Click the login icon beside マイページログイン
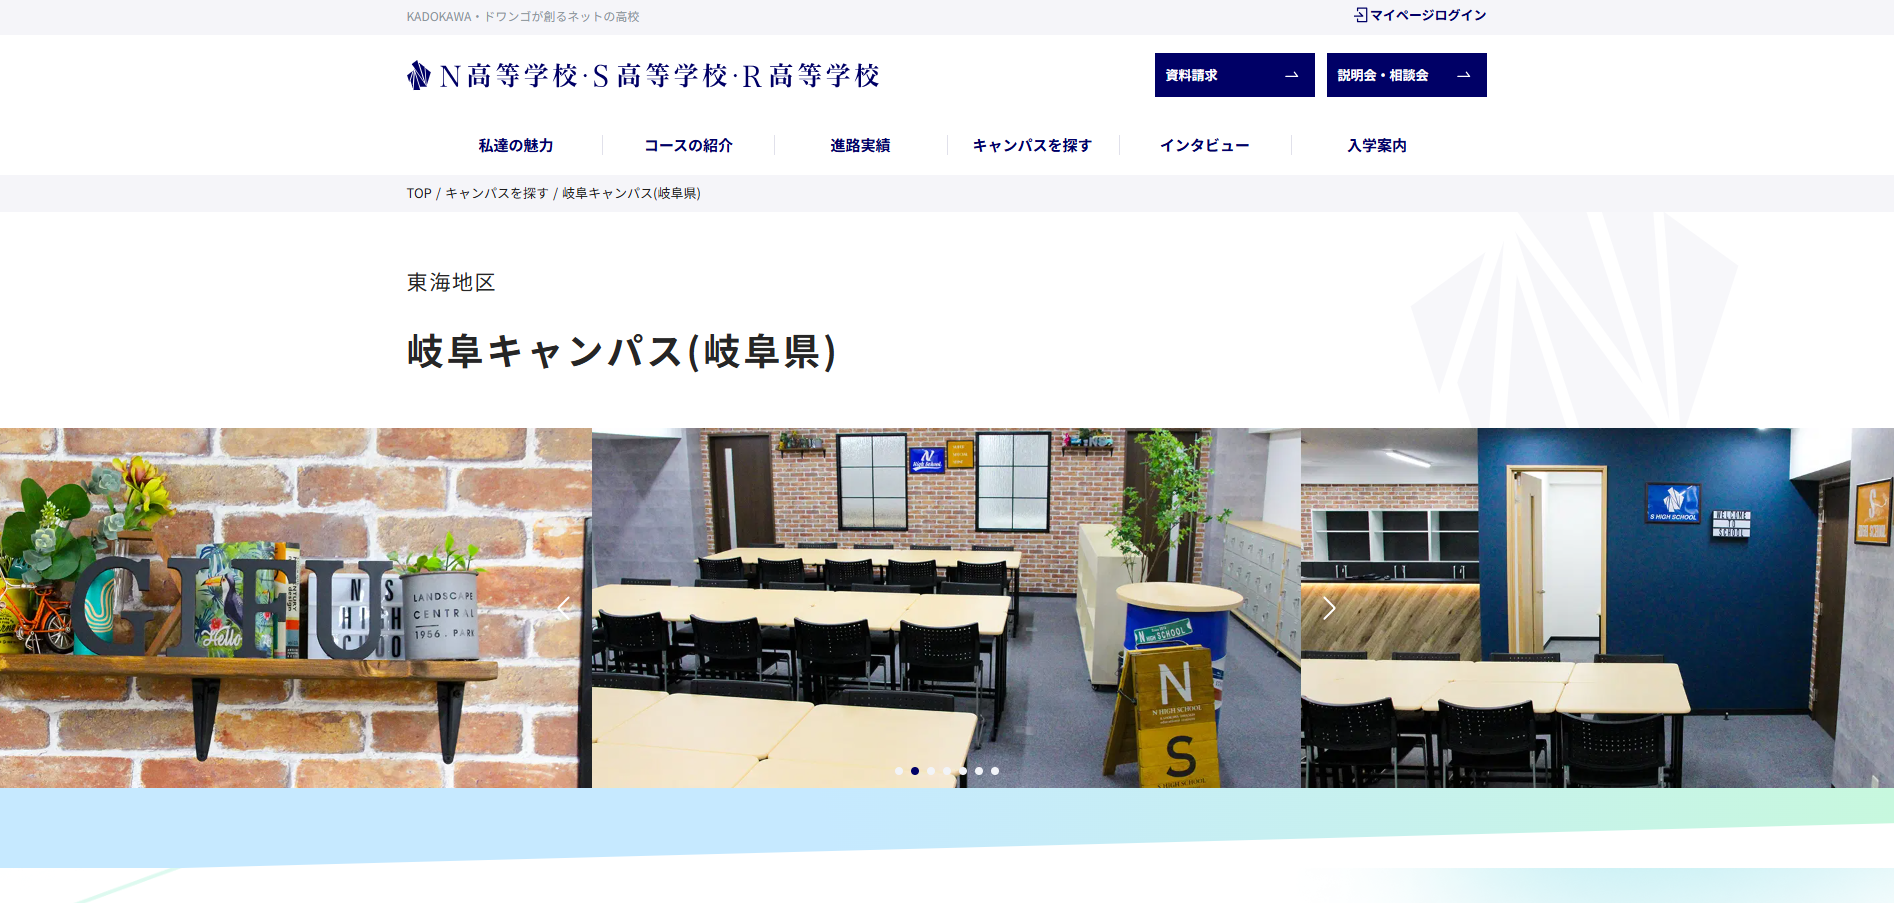The width and height of the screenshot is (1894, 903). [x=1361, y=15]
